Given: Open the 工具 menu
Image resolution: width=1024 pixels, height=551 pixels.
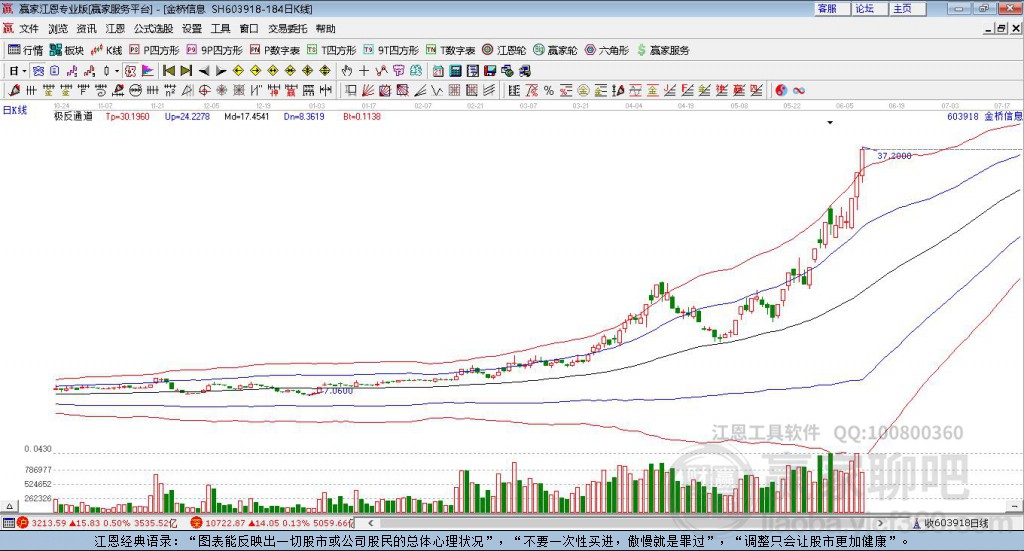Looking at the screenshot, I should tap(221, 29).
